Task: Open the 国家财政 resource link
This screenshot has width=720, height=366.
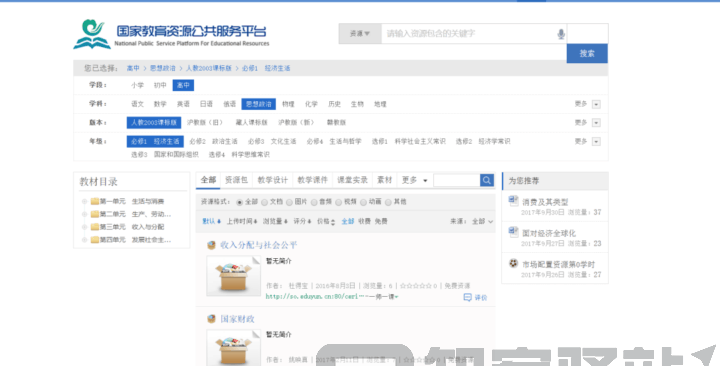Action: pyautogui.click(x=237, y=319)
